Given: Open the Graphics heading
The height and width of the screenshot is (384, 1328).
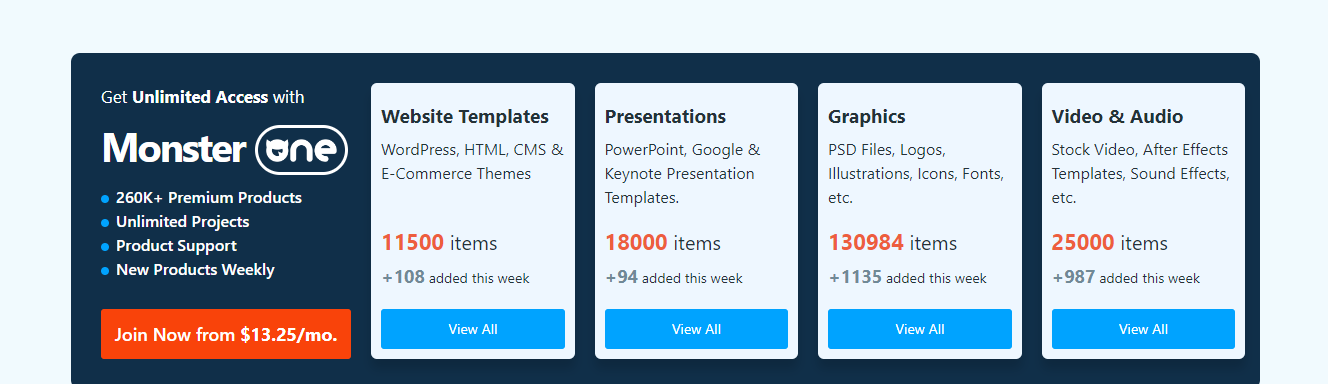Looking at the screenshot, I should tap(867, 117).
